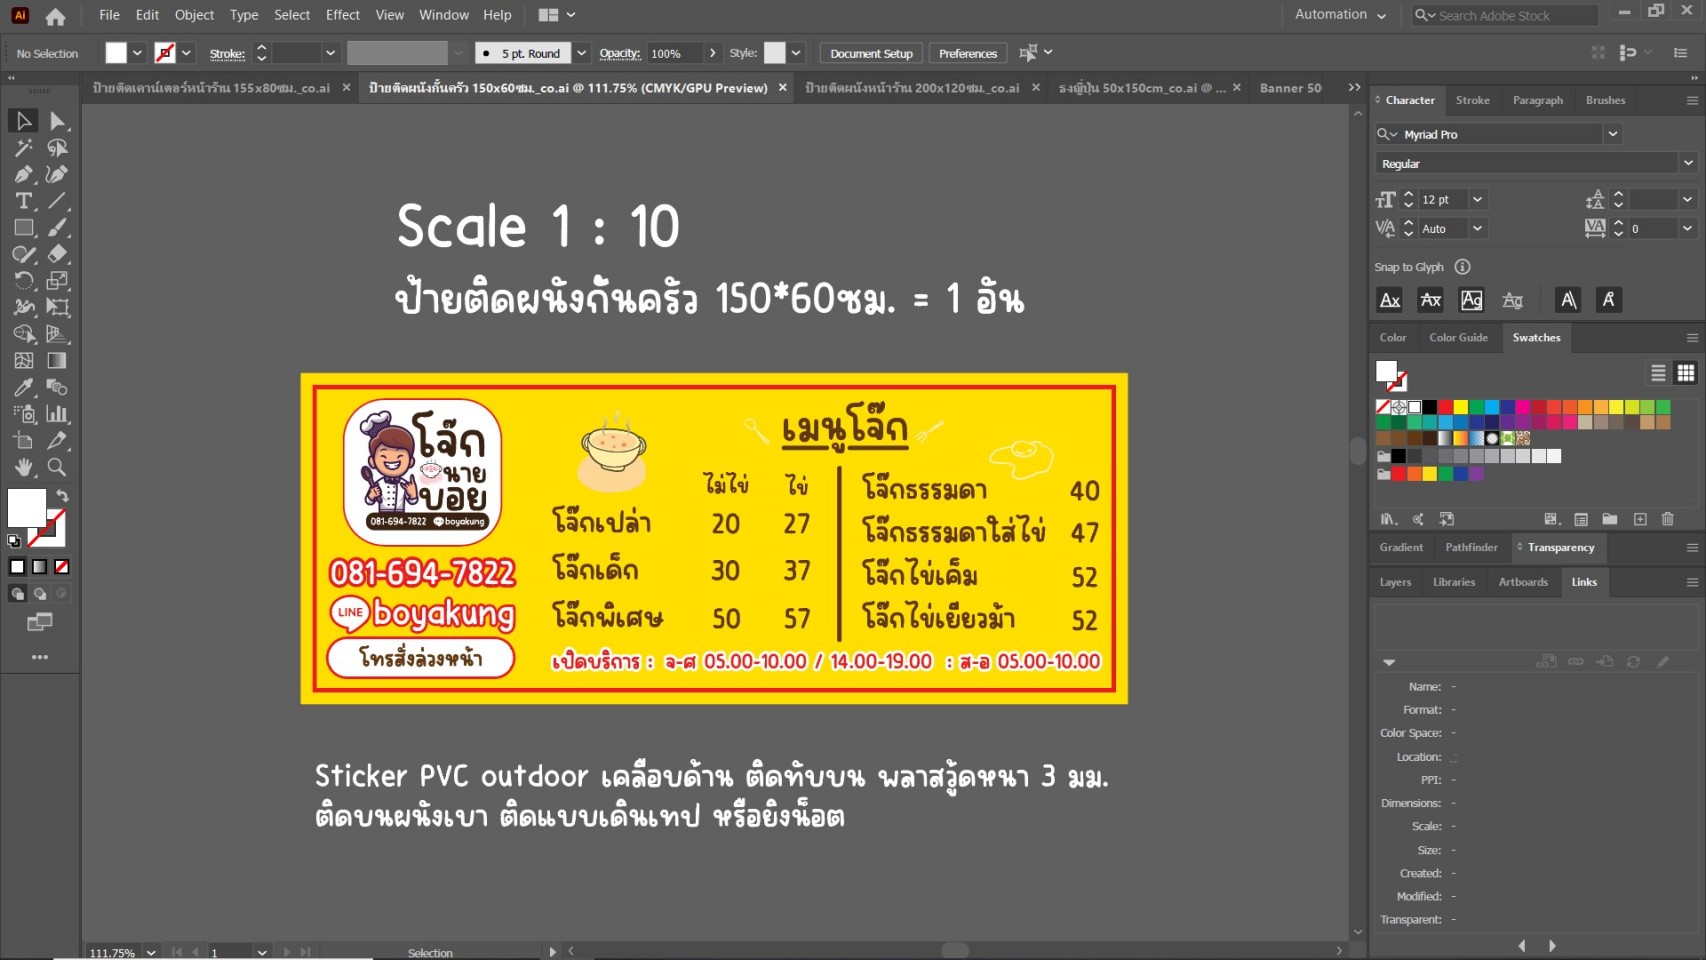Open the Myriad Pro font family dropdown
Image resolution: width=1706 pixels, height=960 pixels.
1613,133
